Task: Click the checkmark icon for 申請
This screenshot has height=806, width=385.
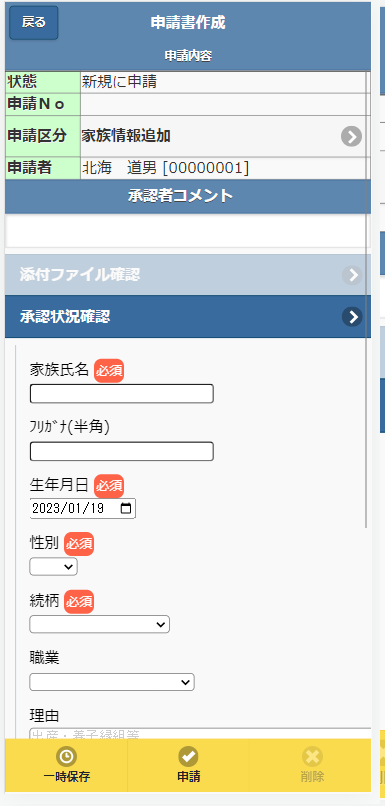Action: [188, 756]
